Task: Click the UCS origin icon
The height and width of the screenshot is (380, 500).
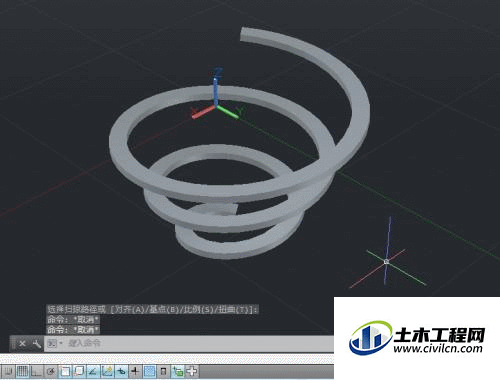Action: tap(216, 106)
